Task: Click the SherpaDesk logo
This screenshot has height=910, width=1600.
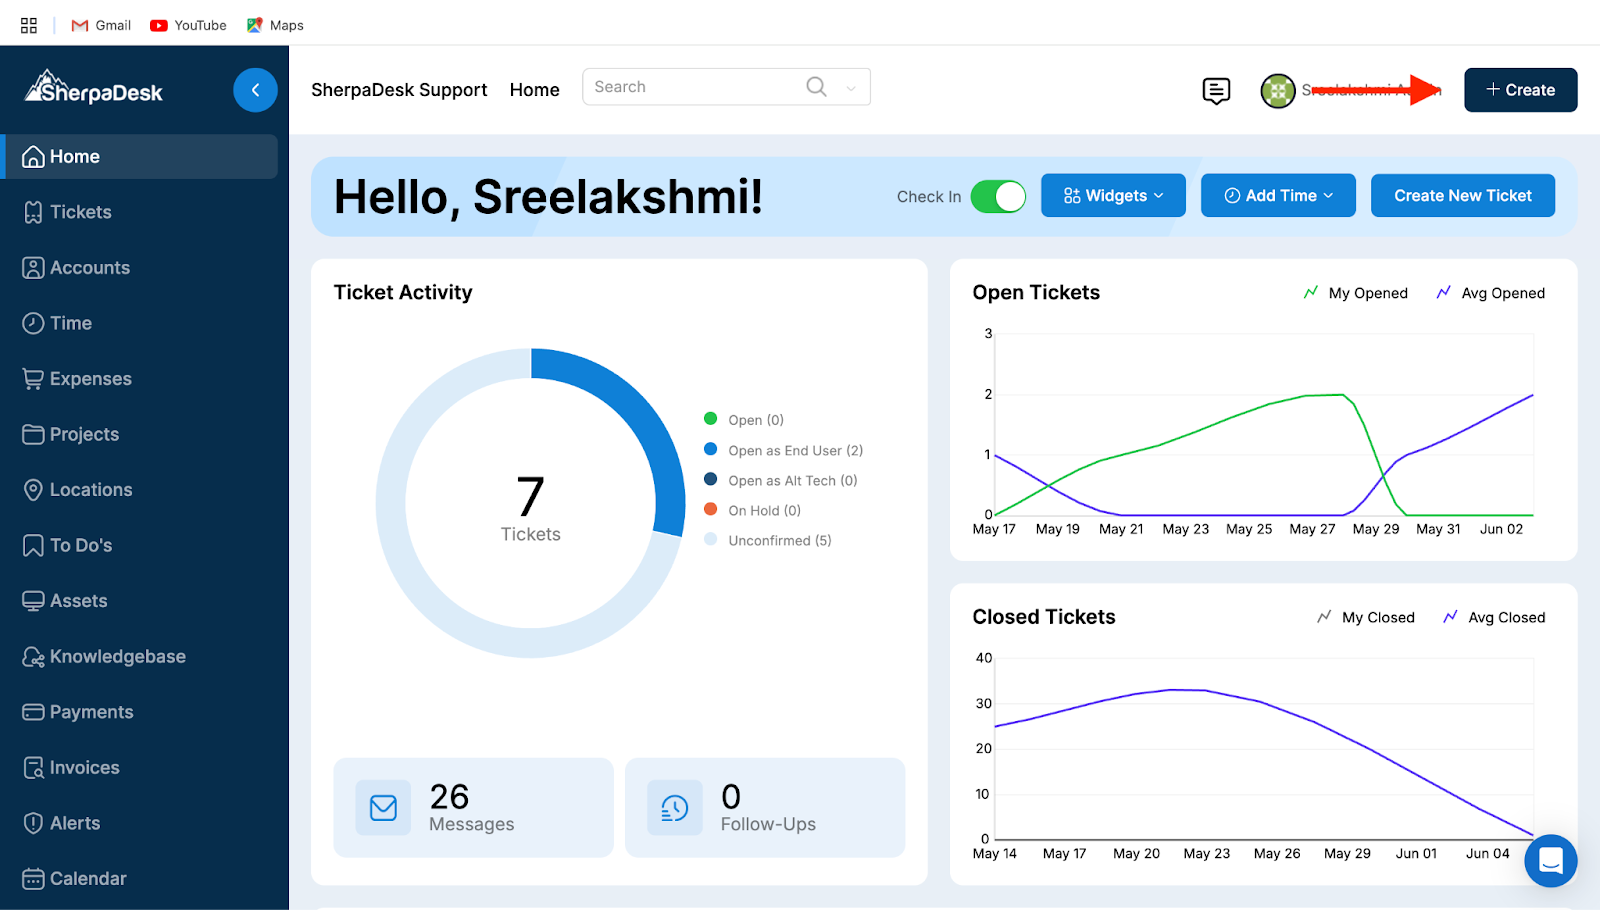Action: click(94, 89)
